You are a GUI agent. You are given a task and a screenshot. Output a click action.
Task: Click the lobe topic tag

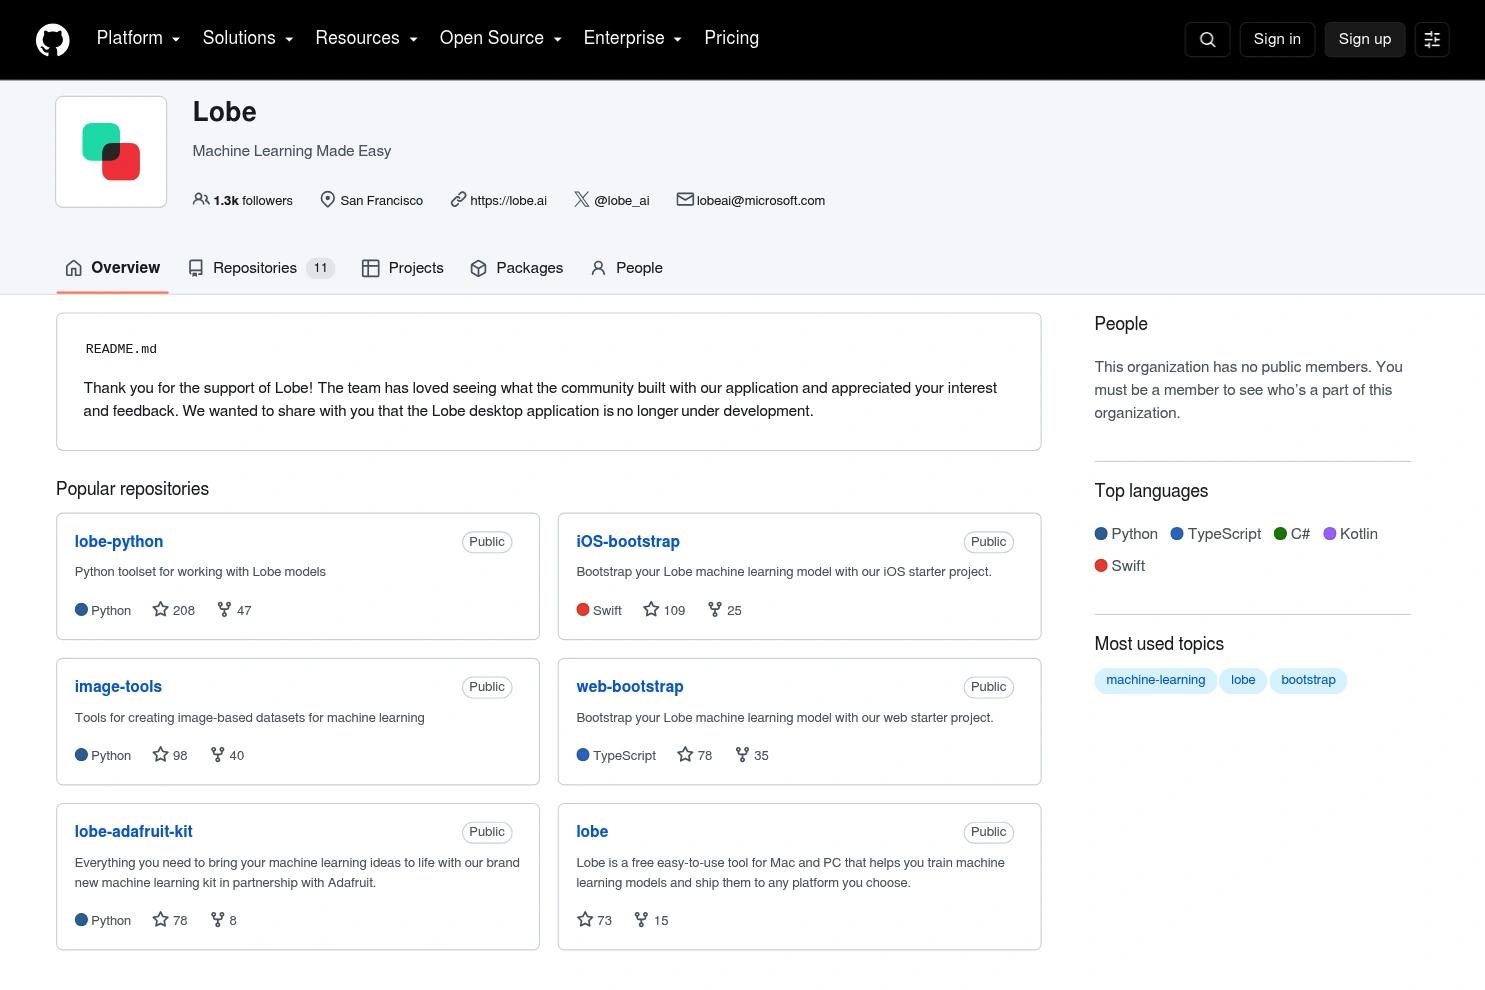coord(1243,680)
